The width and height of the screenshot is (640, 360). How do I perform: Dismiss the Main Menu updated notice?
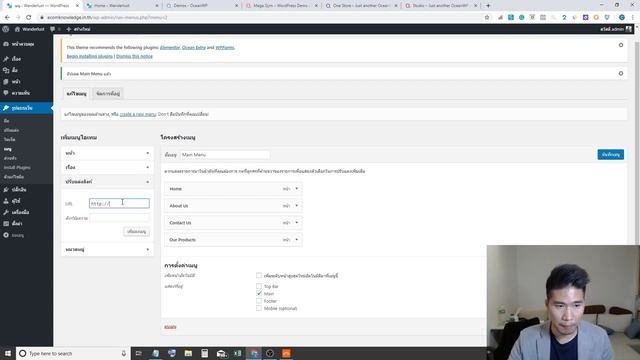tap(621, 73)
